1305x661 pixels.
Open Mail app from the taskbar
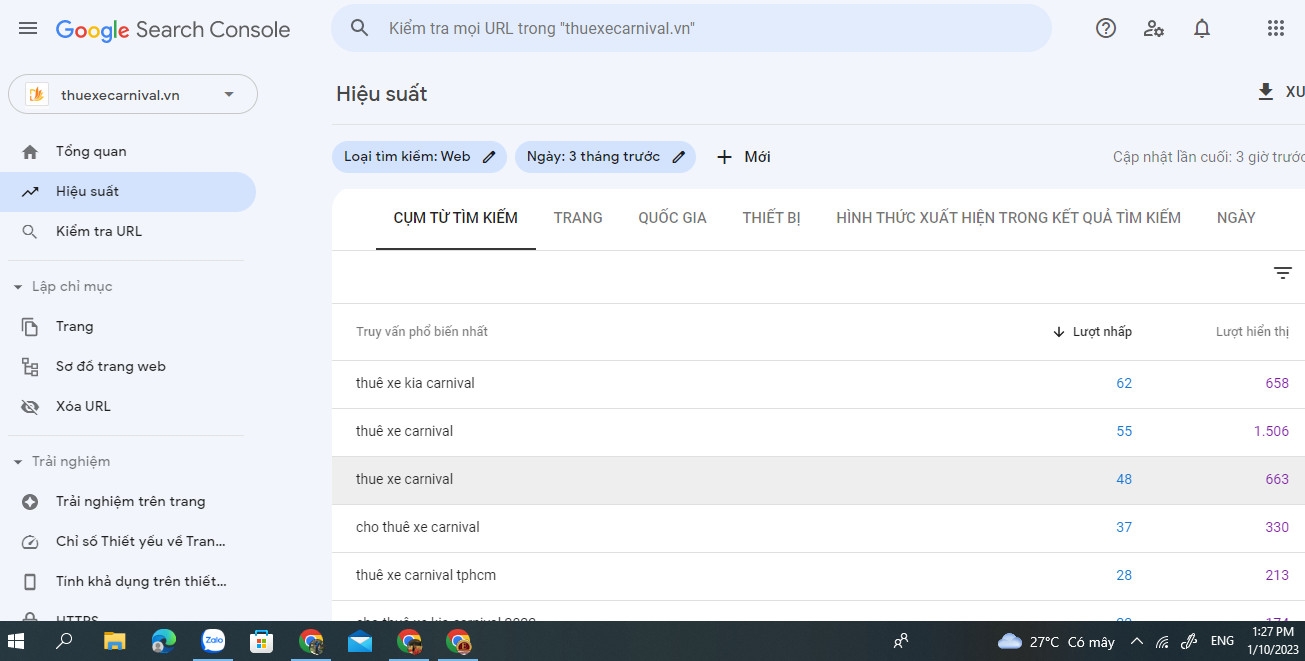pos(360,642)
